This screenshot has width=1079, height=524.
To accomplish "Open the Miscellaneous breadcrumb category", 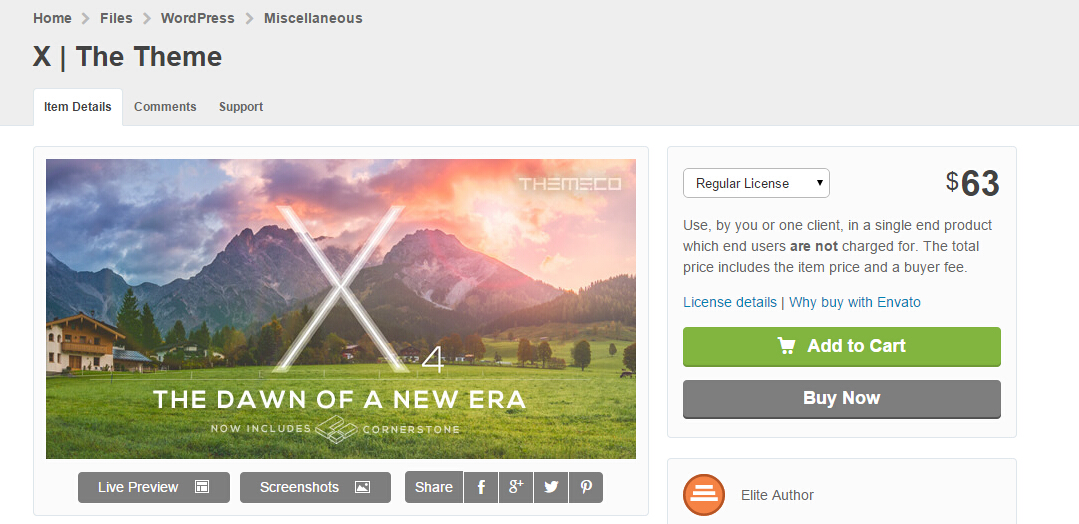I will 313,19.
